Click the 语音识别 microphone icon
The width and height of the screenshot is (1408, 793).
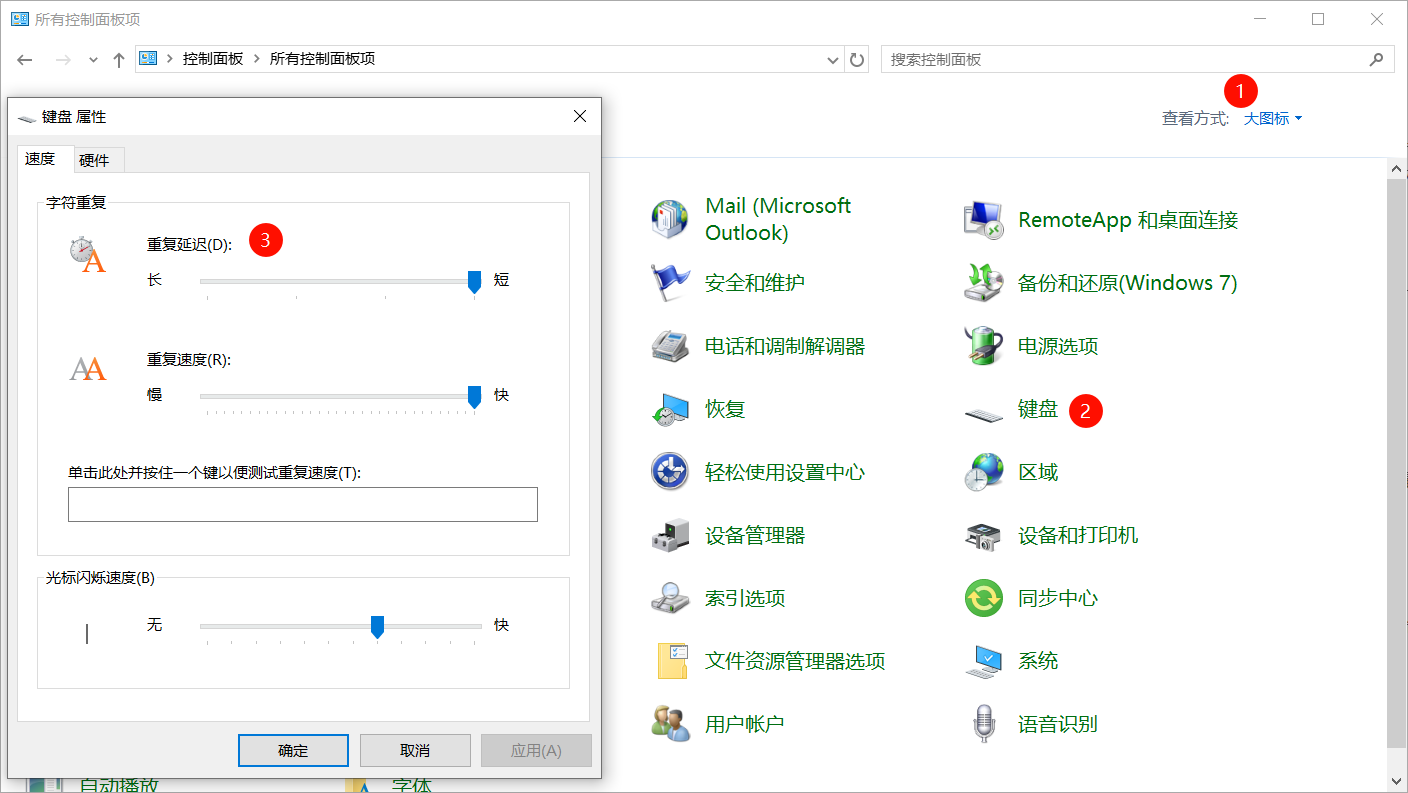[x=984, y=724]
